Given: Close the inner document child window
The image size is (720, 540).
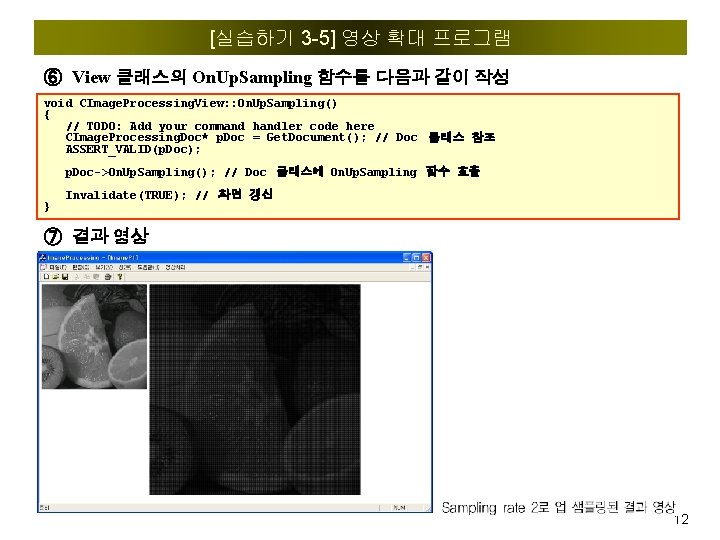Looking at the screenshot, I should pos(427,267).
